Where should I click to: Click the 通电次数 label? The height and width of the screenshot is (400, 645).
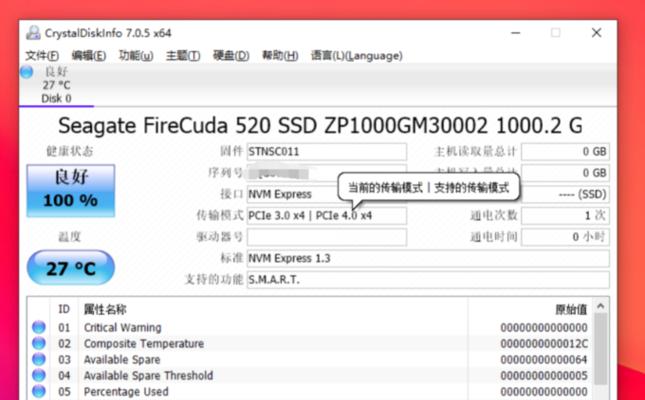point(494,215)
